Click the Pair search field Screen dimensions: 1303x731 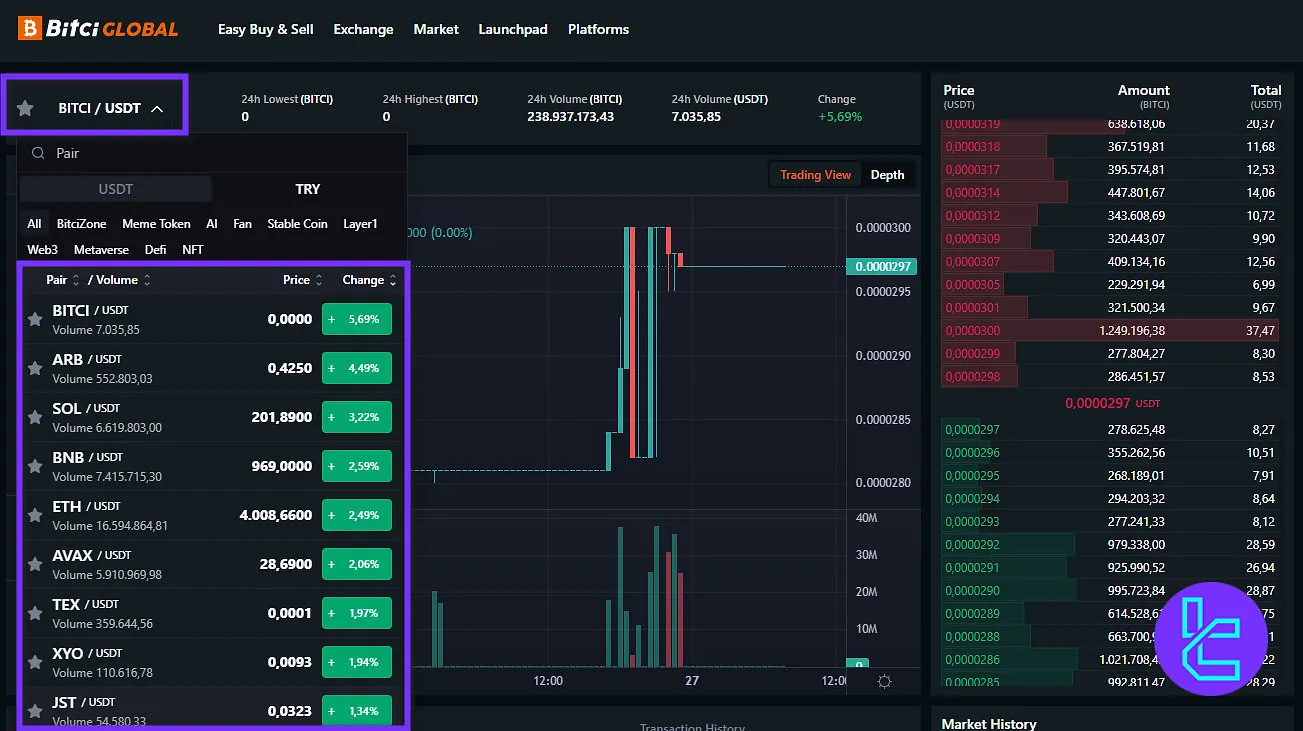pos(220,154)
